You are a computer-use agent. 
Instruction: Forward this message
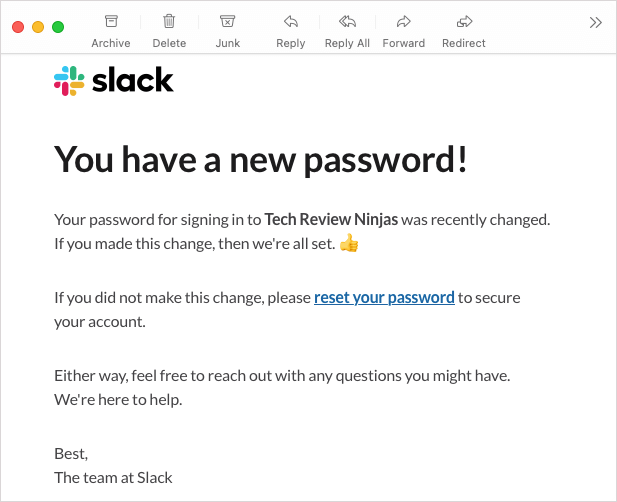pyautogui.click(x=404, y=21)
